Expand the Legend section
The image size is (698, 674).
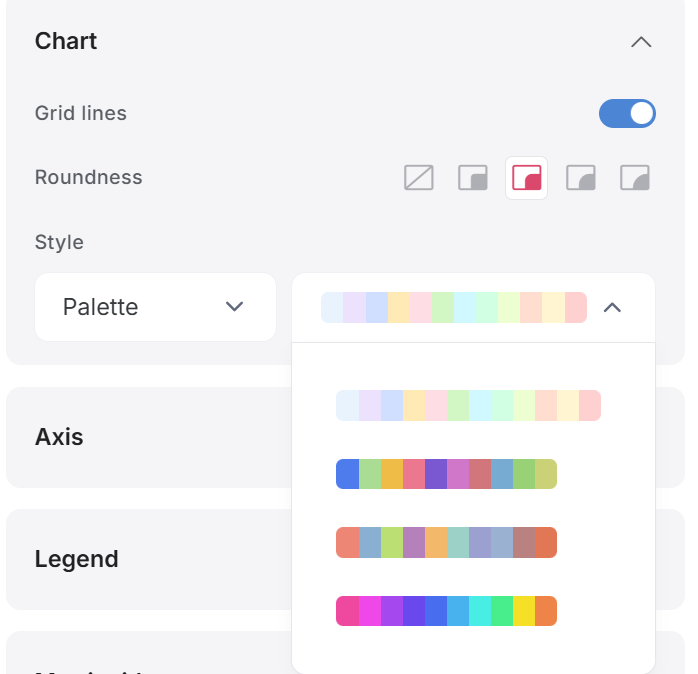(77, 559)
